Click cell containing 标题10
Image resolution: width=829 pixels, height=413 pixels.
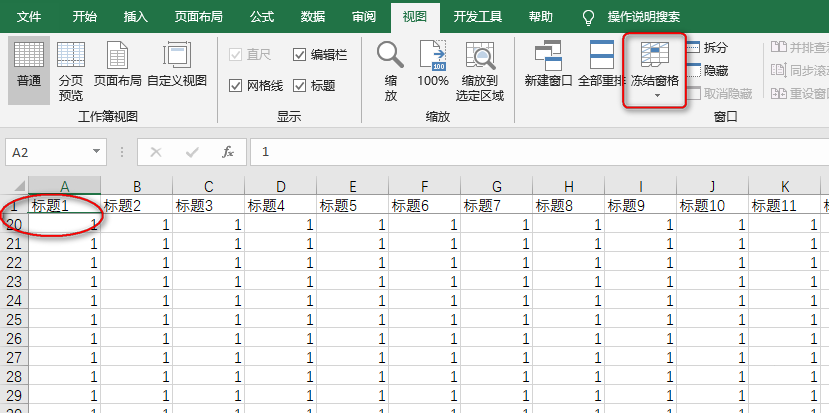(x=712, y=205)
